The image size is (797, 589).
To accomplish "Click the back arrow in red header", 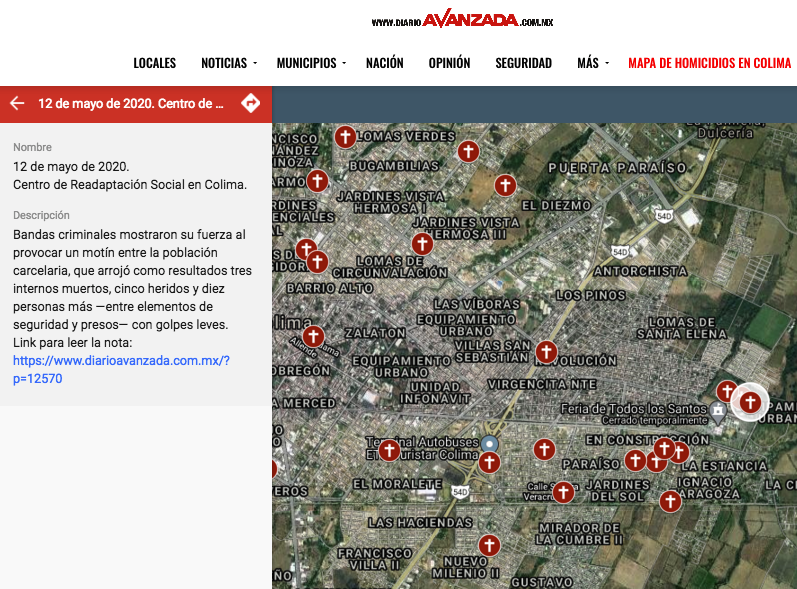I will tap(17, 103).
